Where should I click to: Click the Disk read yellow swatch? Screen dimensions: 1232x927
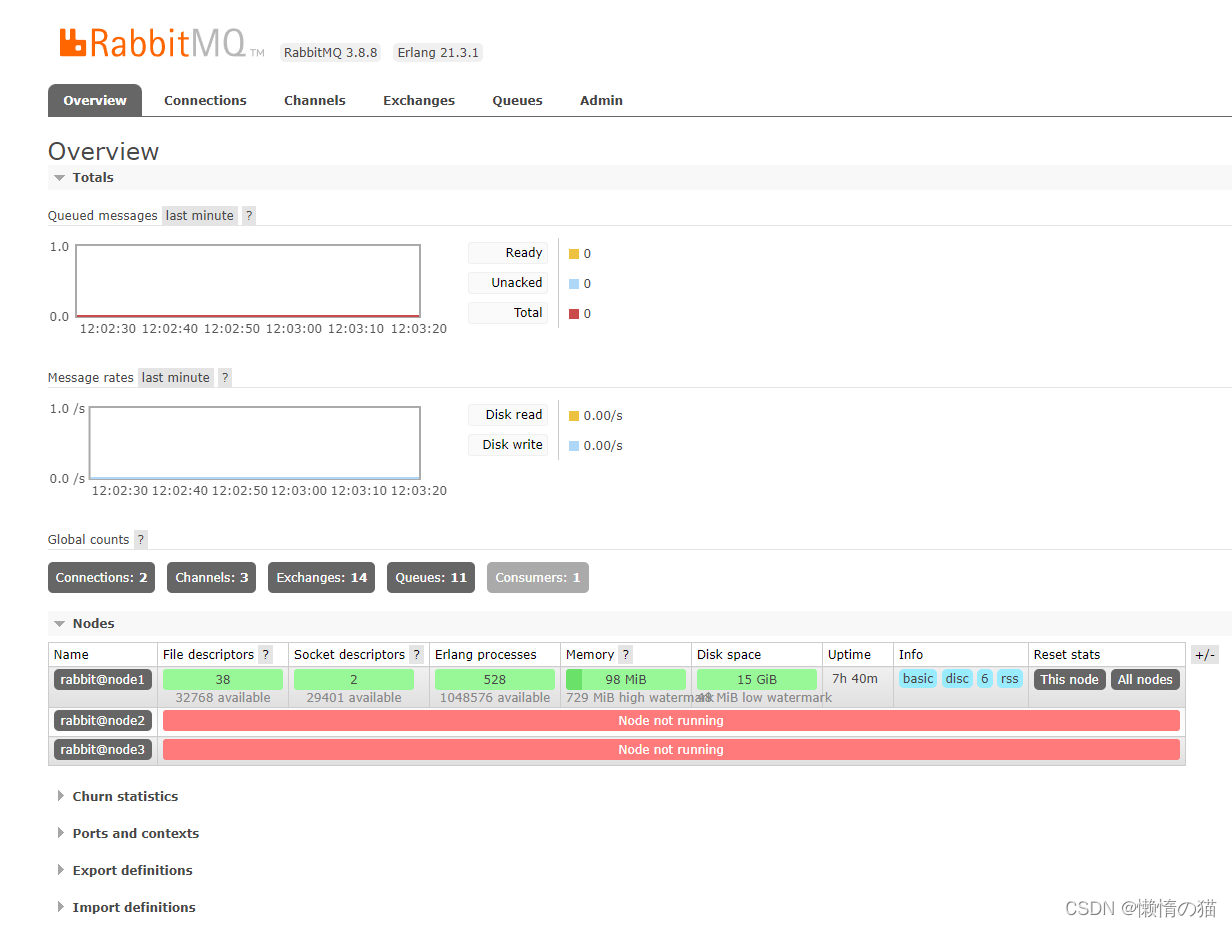tap(574, 416)
